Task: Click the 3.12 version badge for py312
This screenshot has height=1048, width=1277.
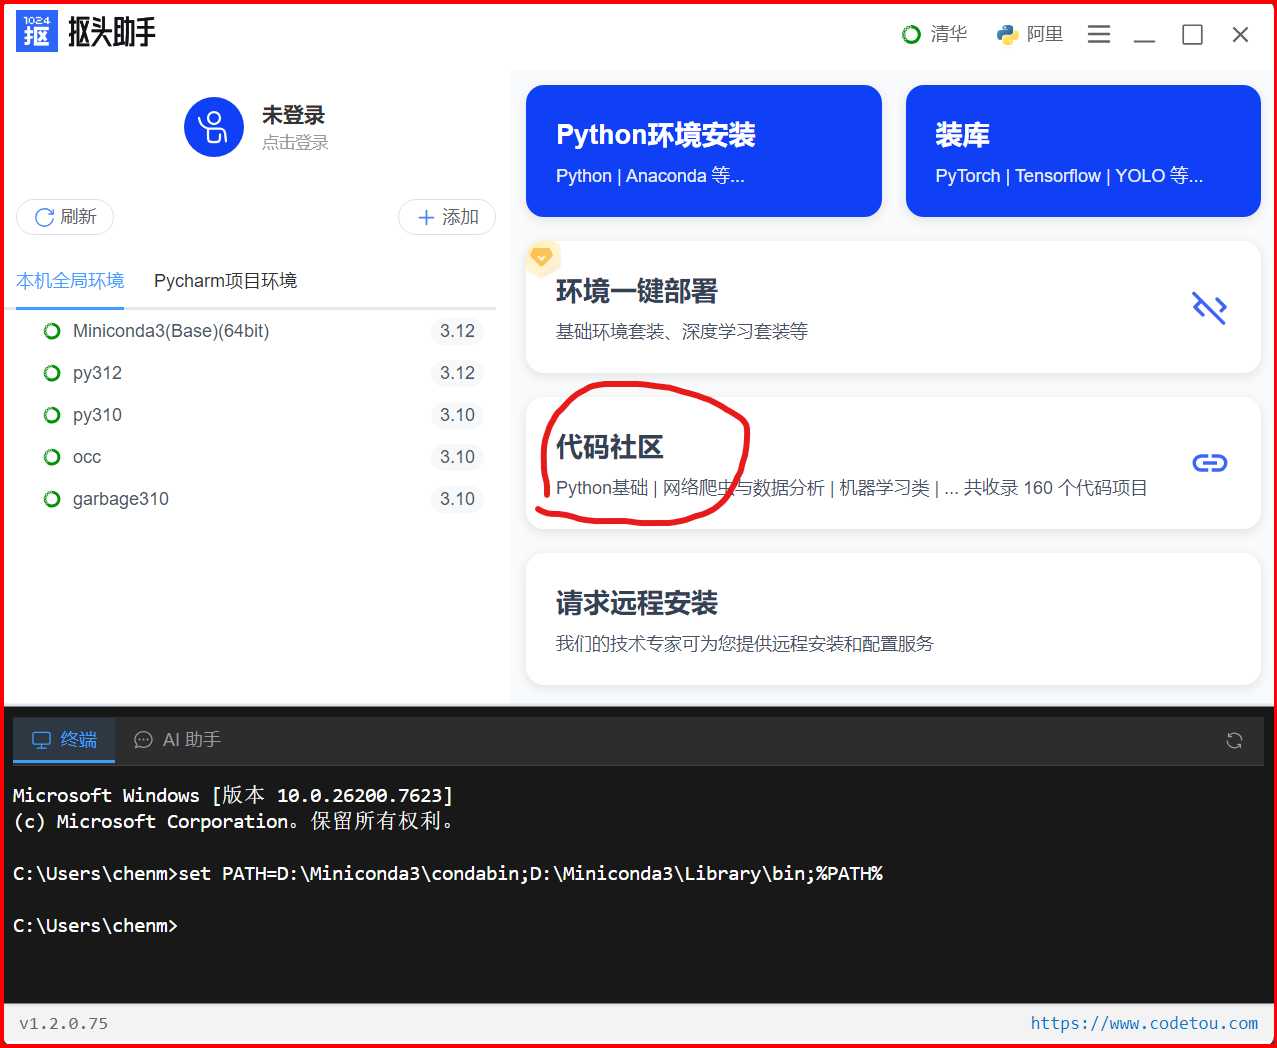Action: tap(458, 373)
